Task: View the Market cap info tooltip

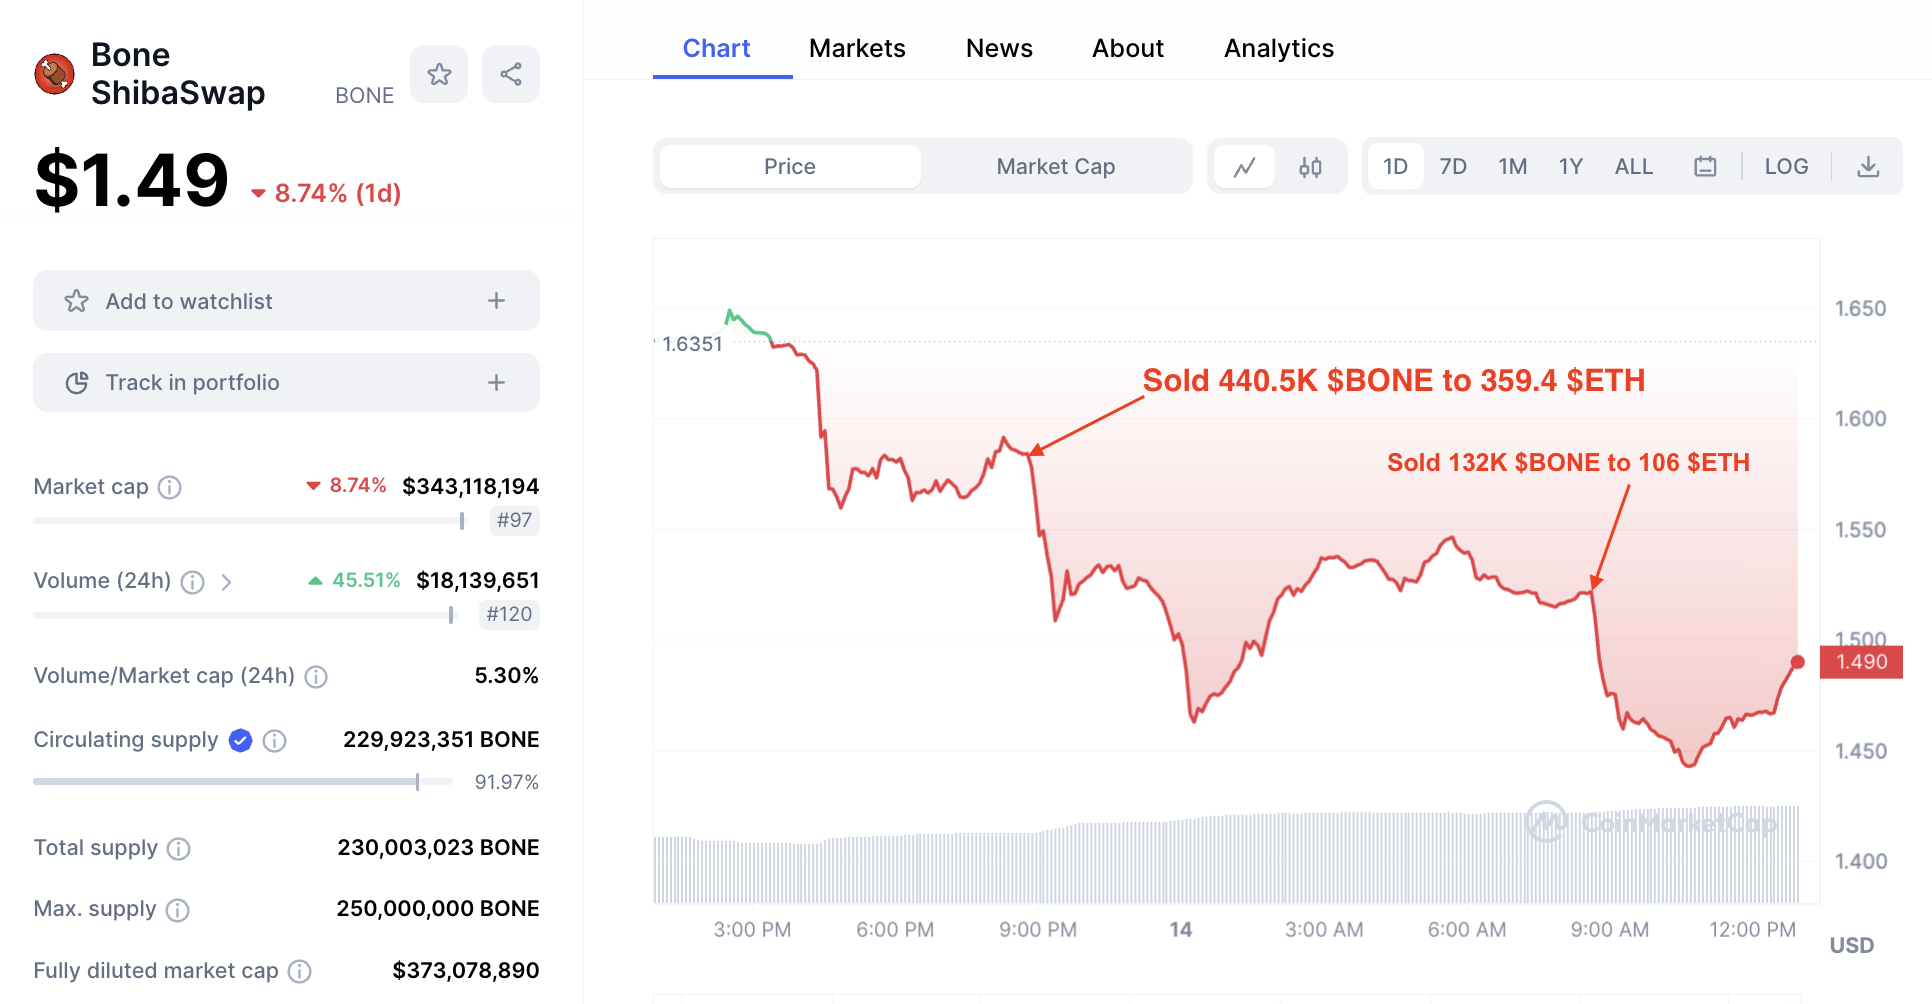Action: point(170,488)
